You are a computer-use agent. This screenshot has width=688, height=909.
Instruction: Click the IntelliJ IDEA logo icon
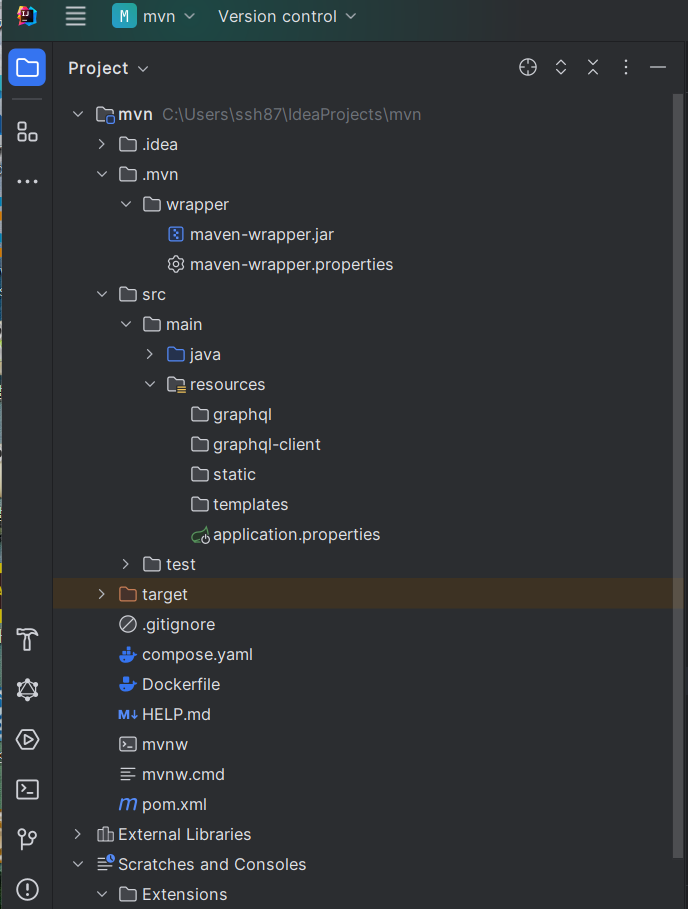(27, 16)
